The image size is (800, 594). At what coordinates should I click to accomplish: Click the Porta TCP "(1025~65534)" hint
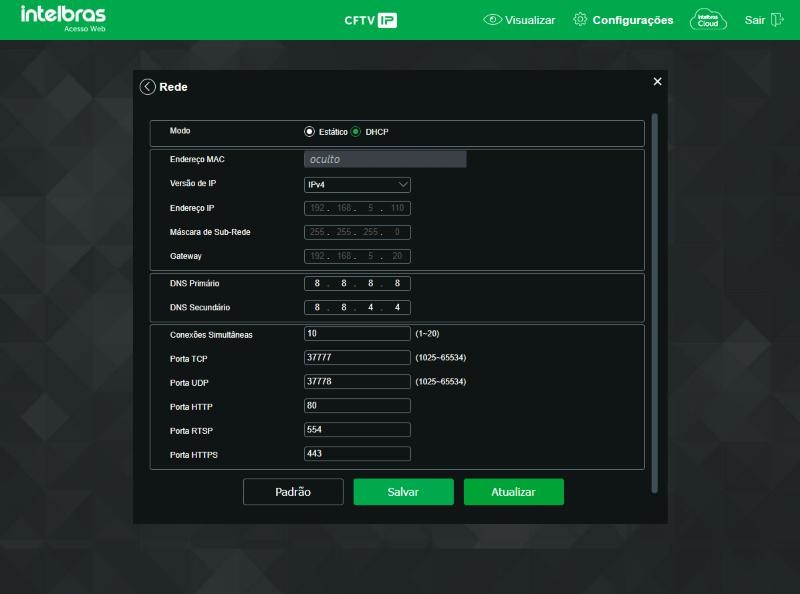pos(441,357)
